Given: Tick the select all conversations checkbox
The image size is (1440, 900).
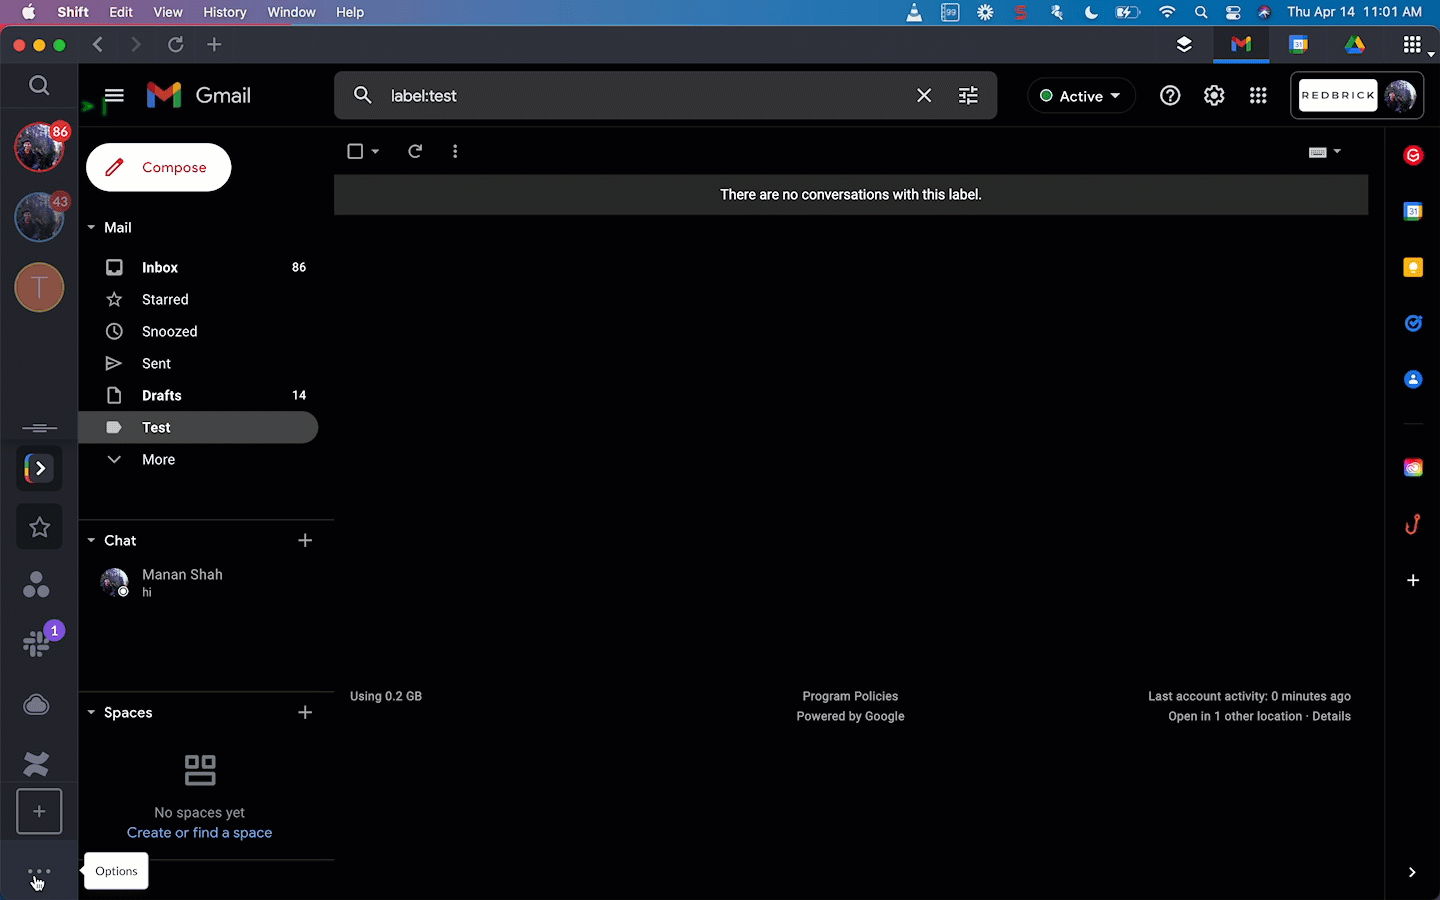Looking at the screenshot, I should [355, 151].
